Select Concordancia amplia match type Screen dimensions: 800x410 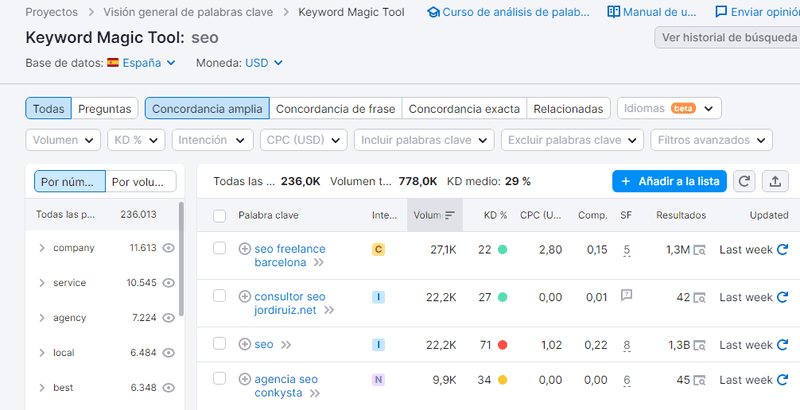click(207, 108)
